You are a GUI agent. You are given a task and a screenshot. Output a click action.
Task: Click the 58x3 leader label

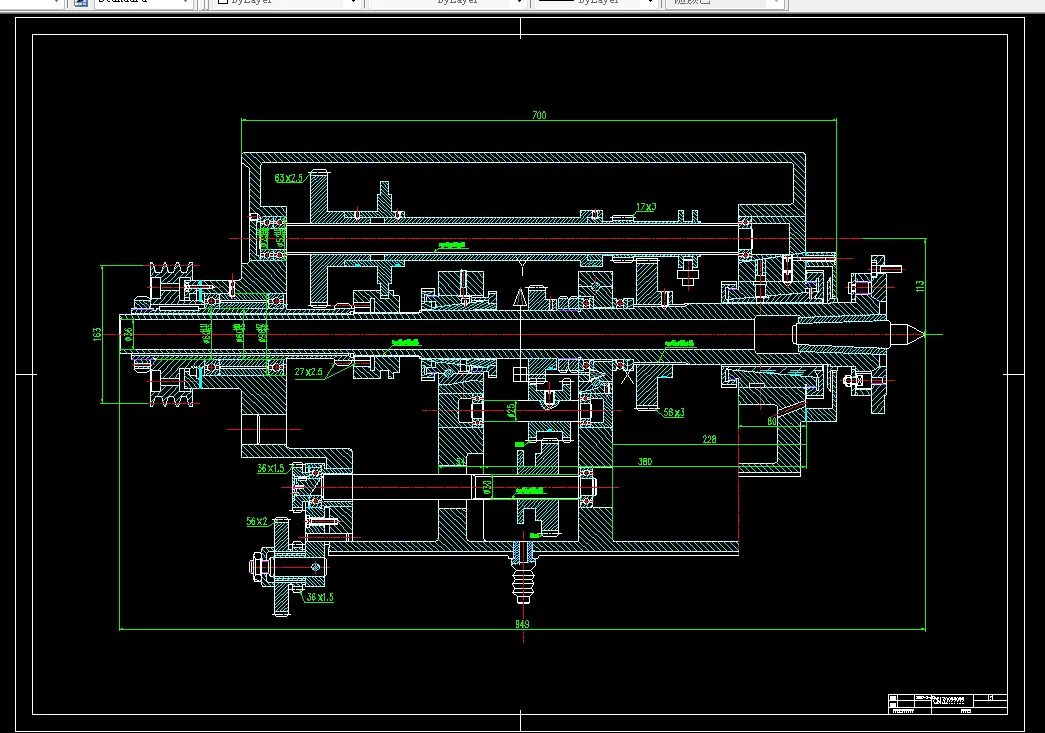[x=674, y=412]
